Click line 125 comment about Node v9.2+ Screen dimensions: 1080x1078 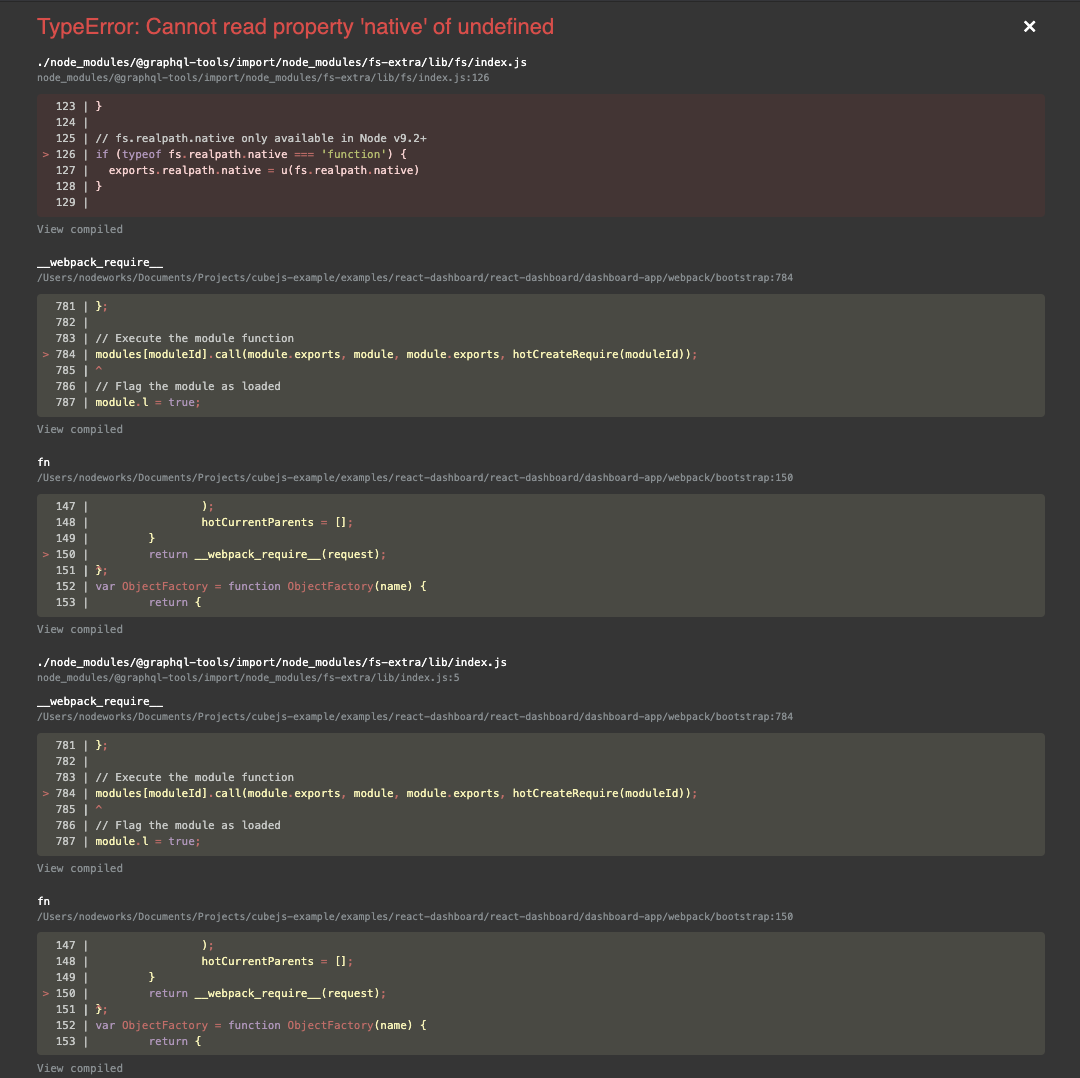tap(261, 138)
